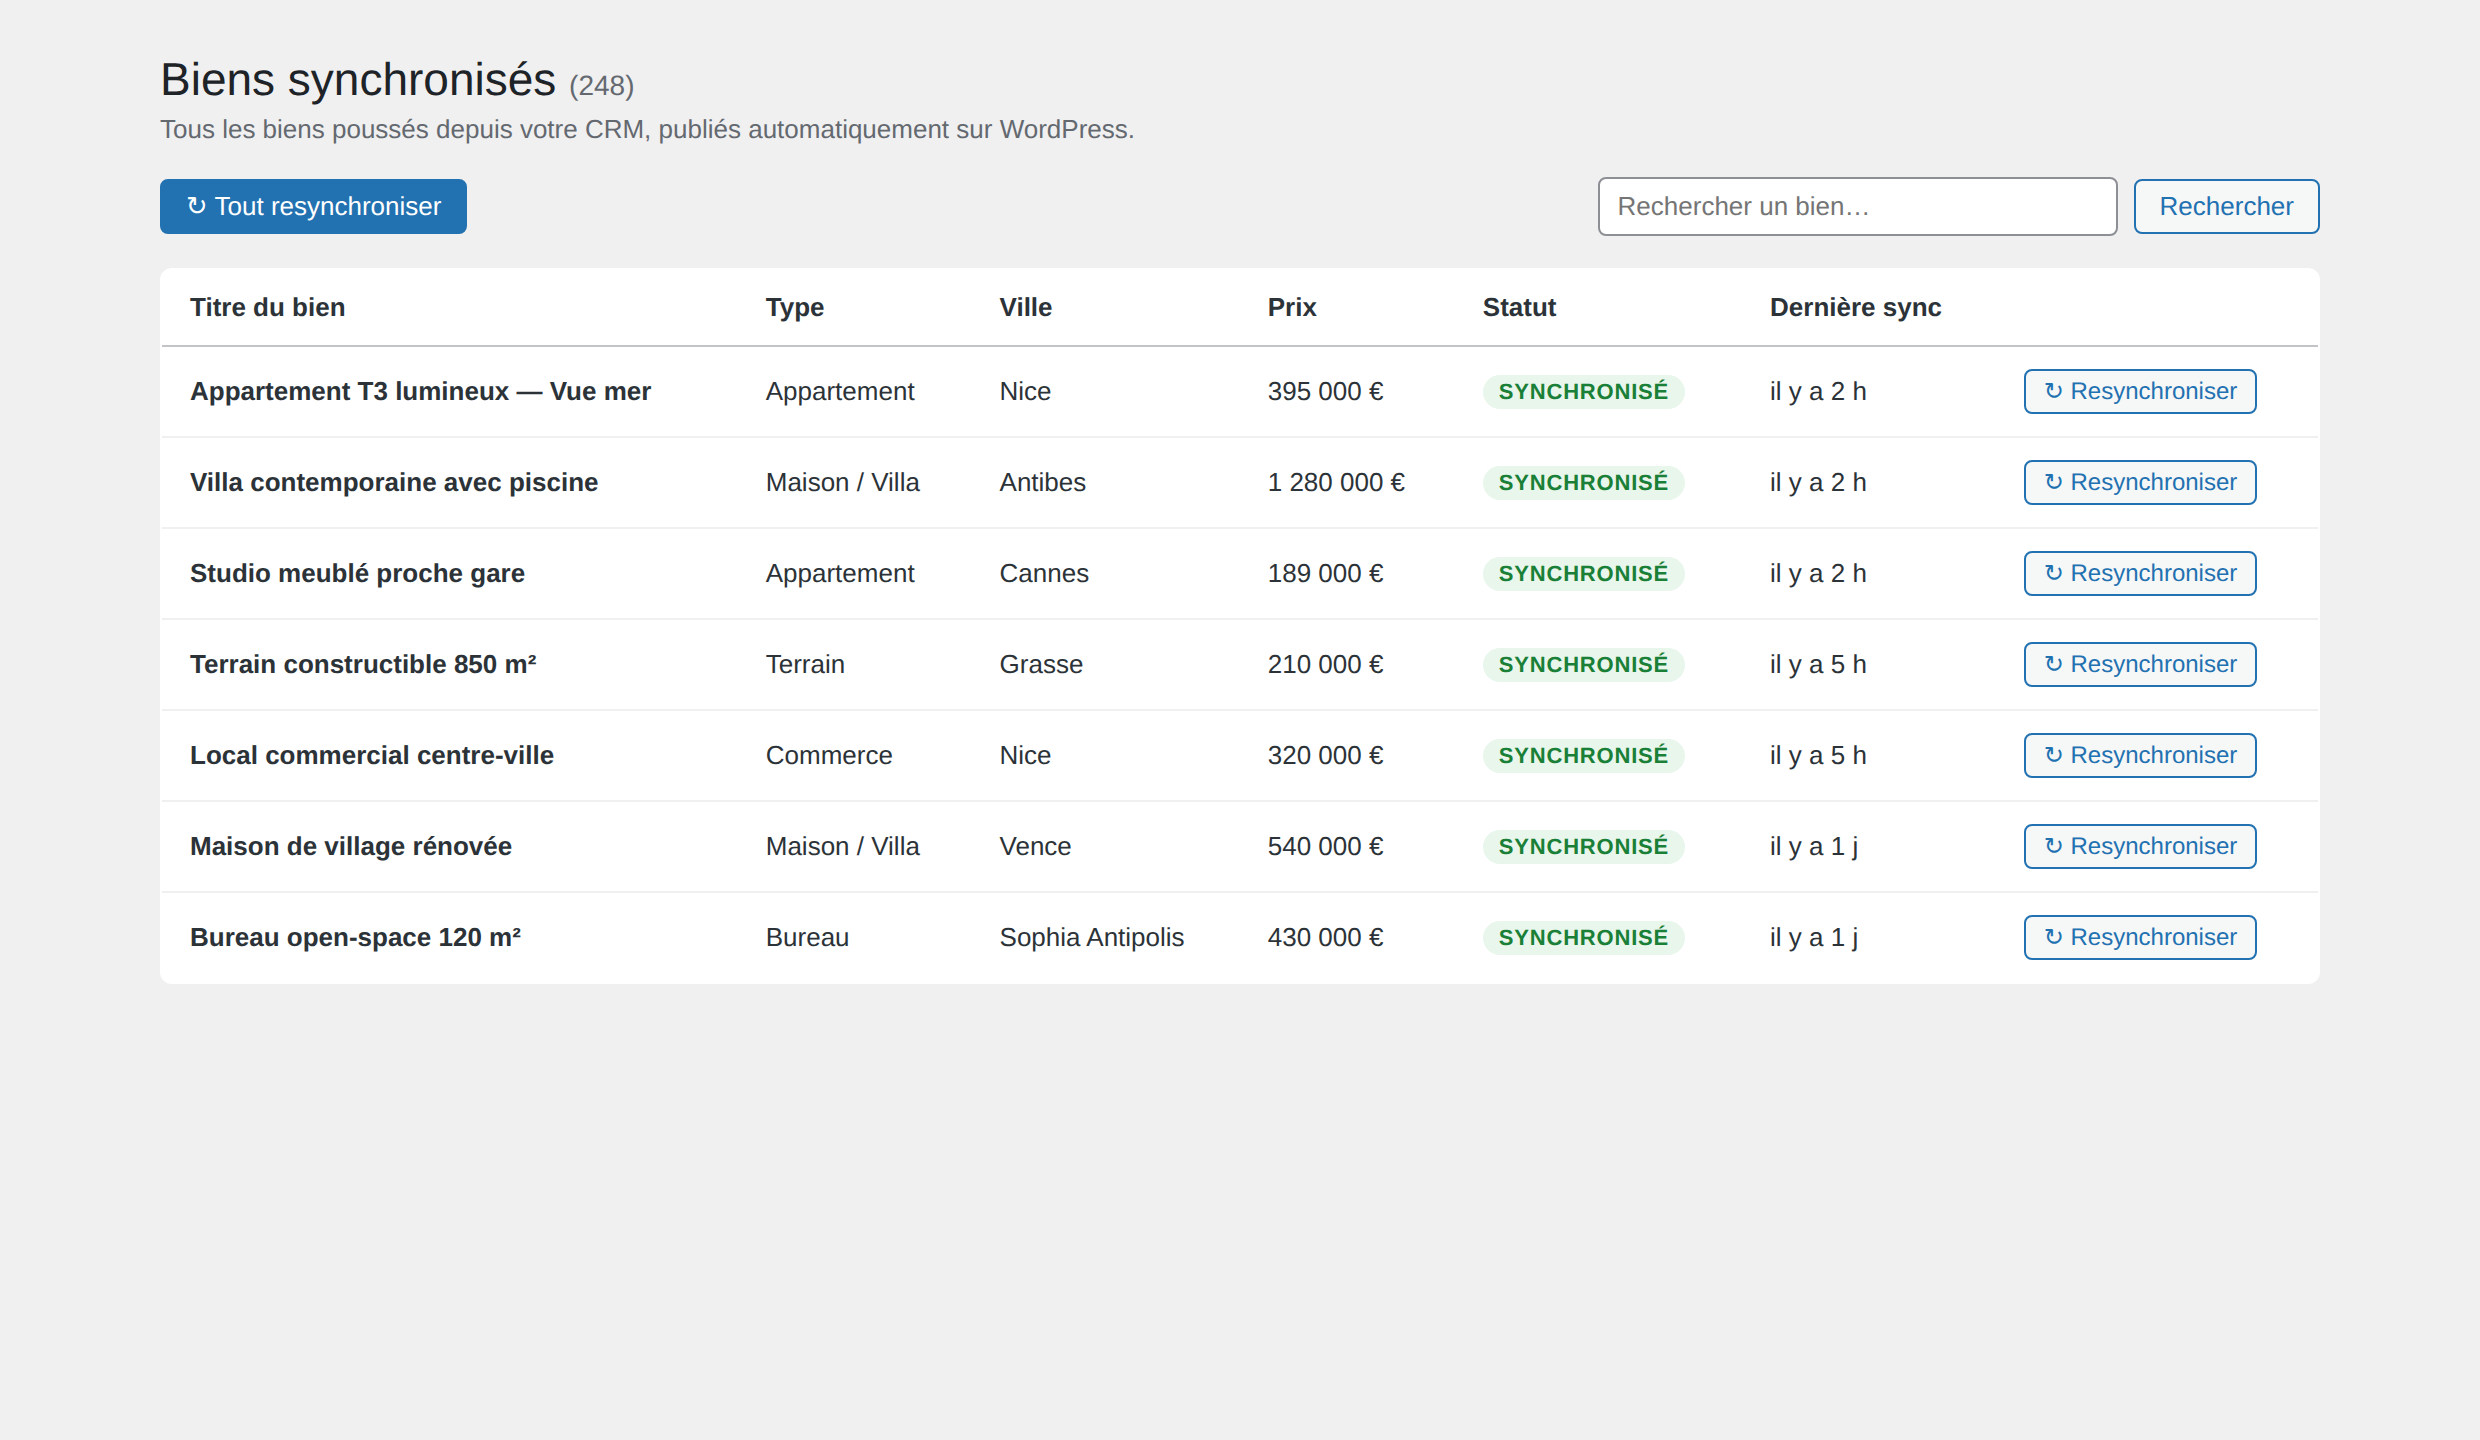Focus the Rechercher un bien search field

click(x=1857, y=206)
